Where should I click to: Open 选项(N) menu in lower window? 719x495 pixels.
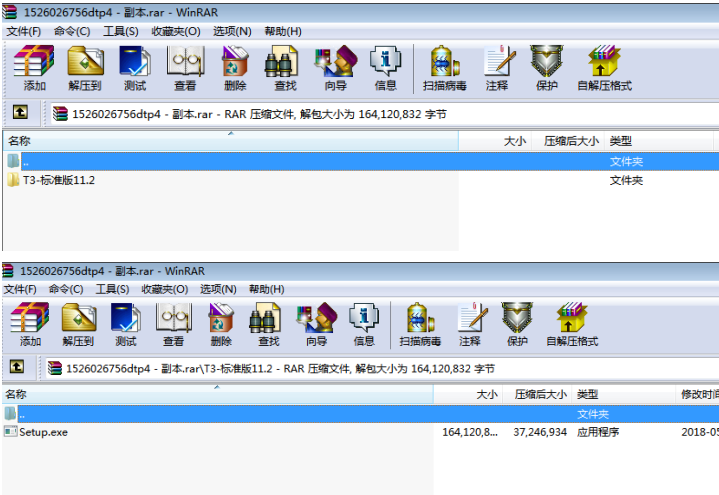coord(218,289)
